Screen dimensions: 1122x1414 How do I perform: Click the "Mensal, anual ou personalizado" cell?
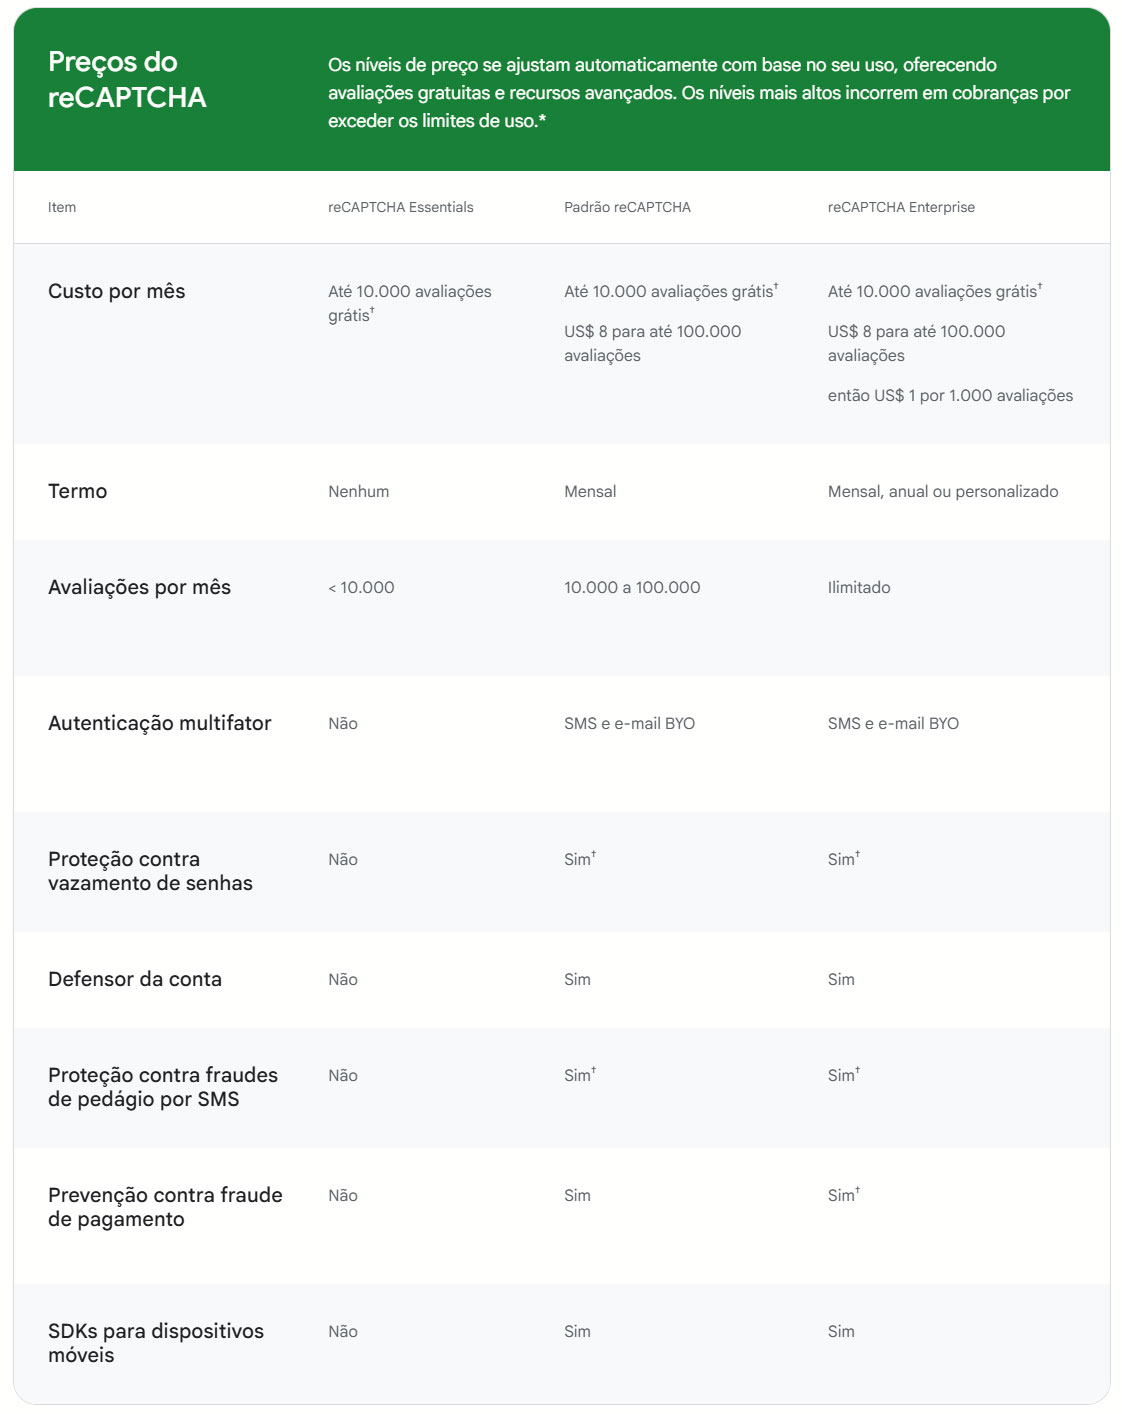tap(942, 492)
